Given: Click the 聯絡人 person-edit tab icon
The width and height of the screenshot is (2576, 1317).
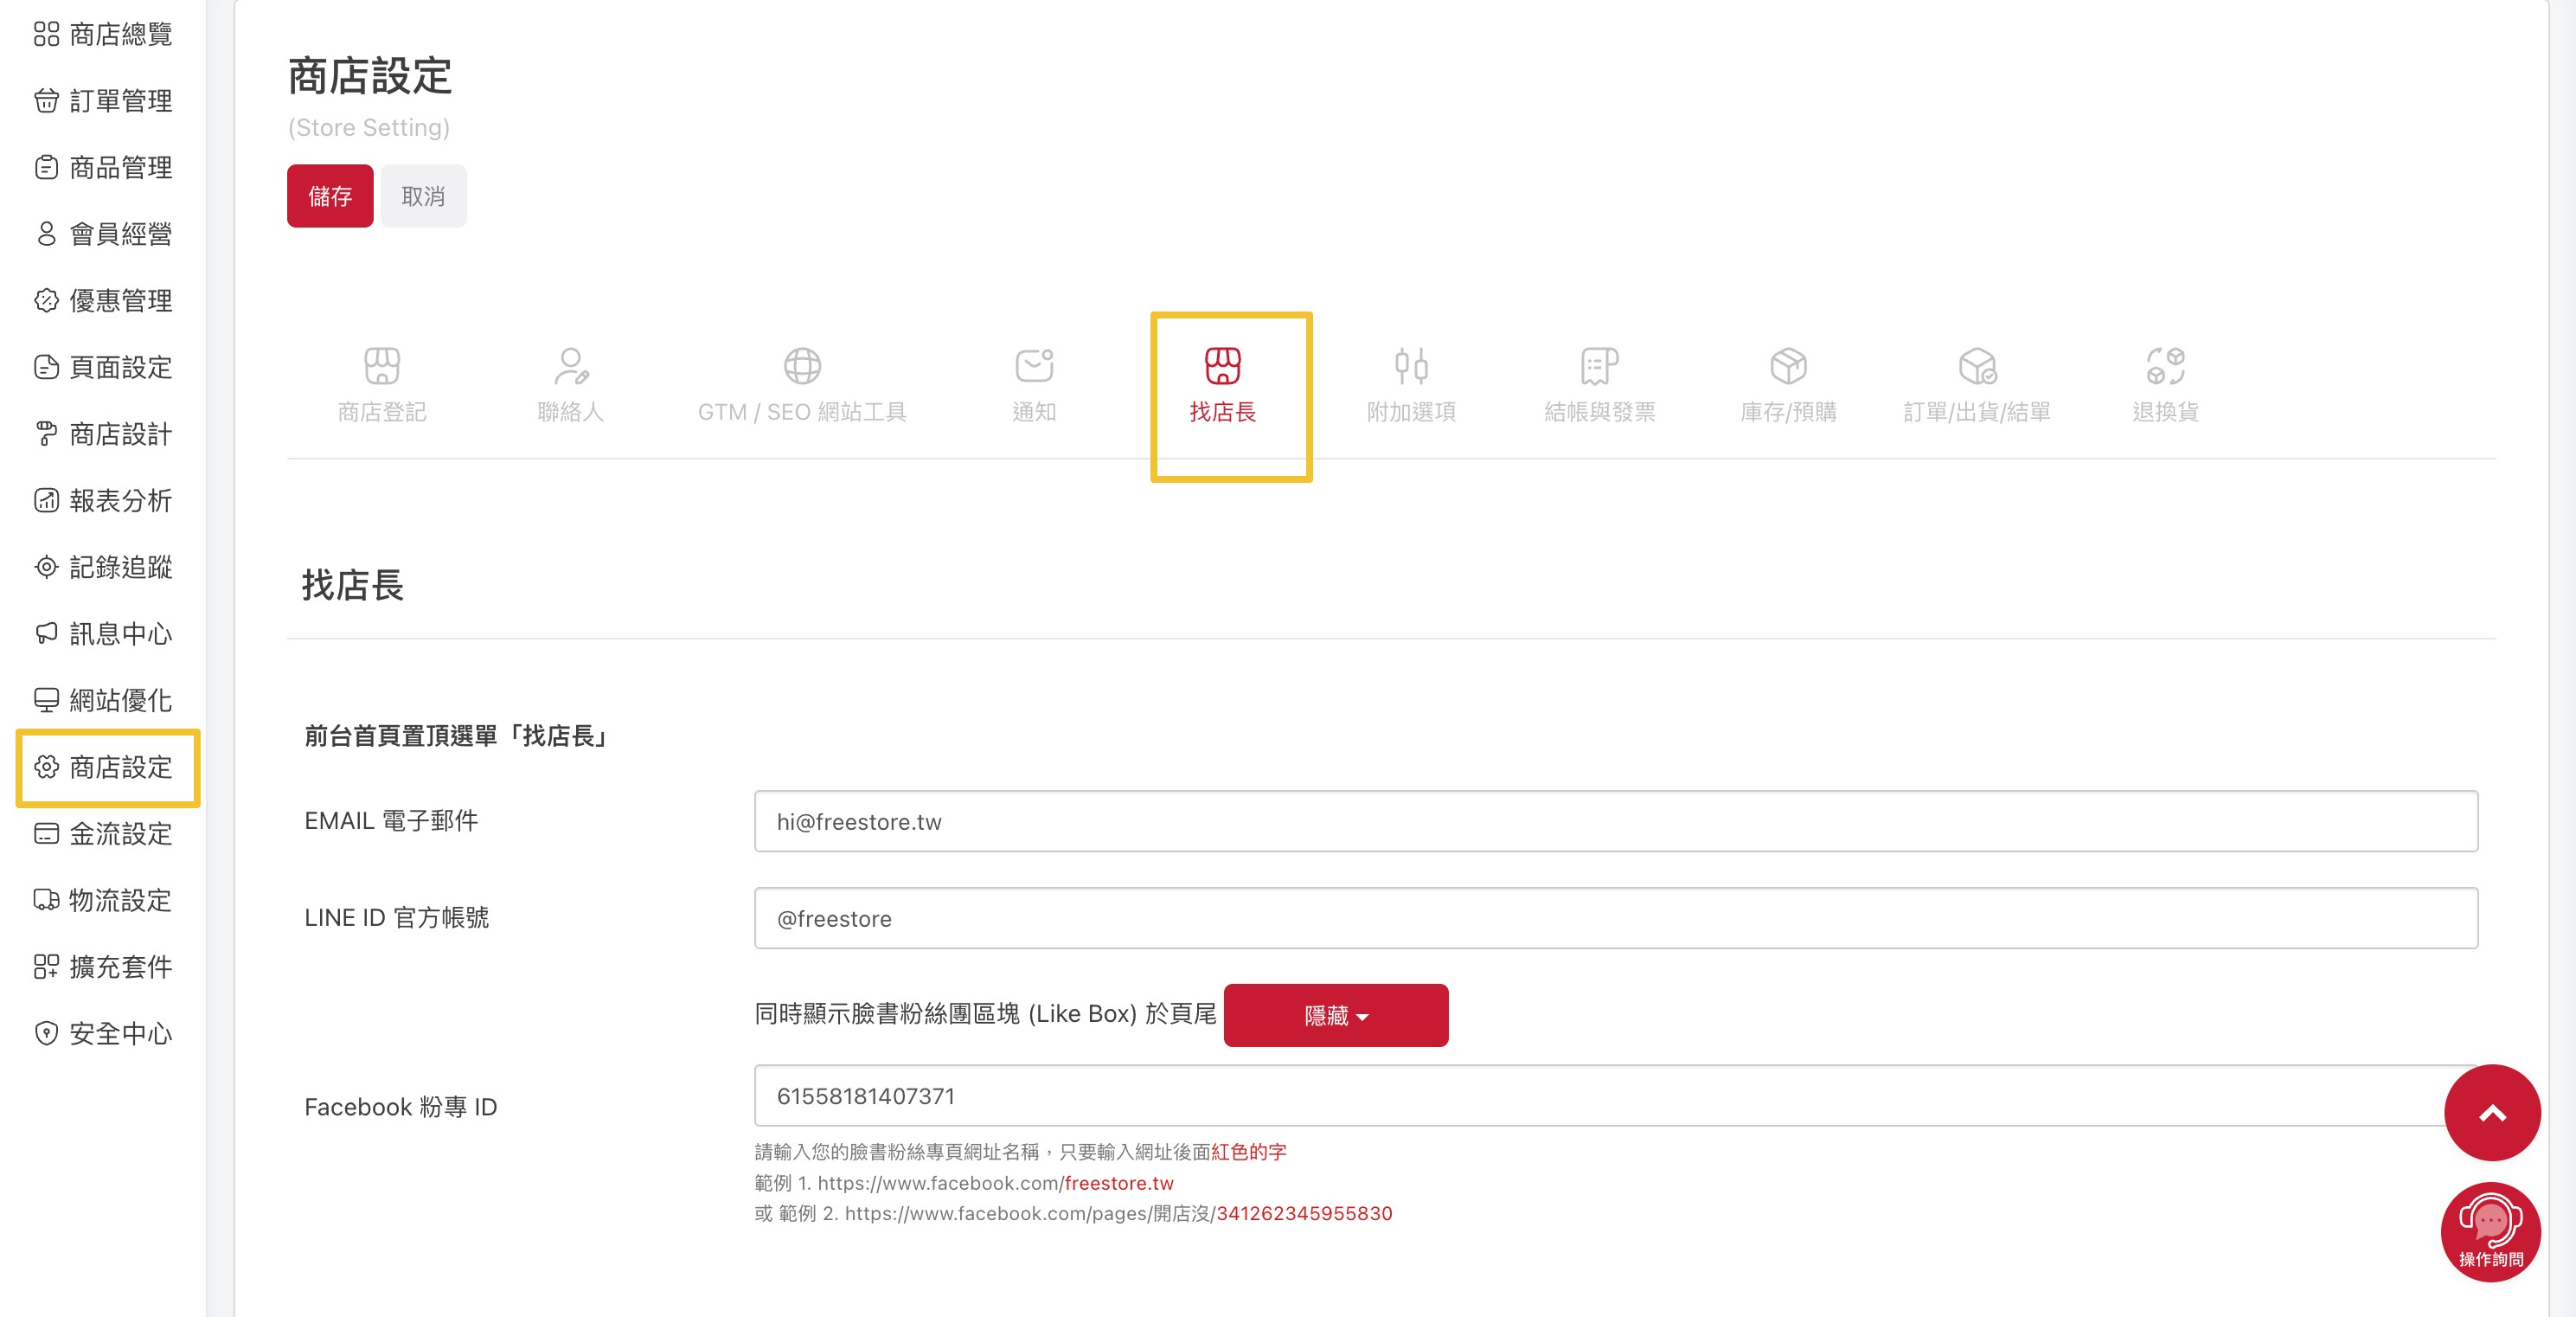Looking at the screenshot, I should click(x=571, y=366).
